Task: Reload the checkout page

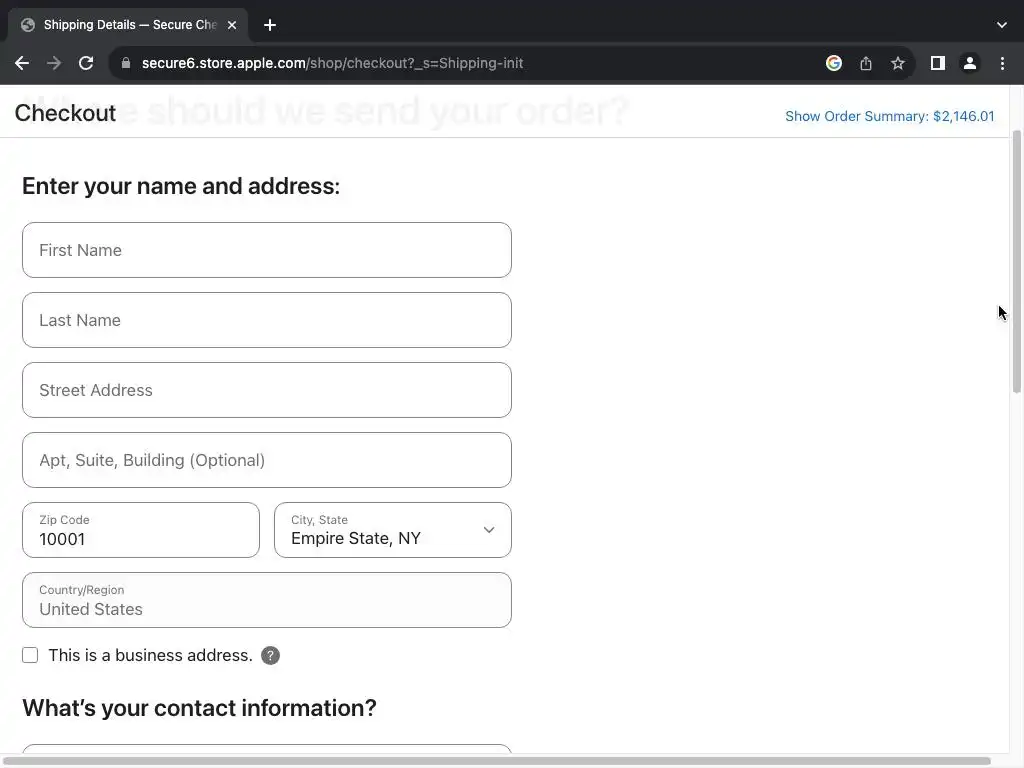Action: click(86, 63)
